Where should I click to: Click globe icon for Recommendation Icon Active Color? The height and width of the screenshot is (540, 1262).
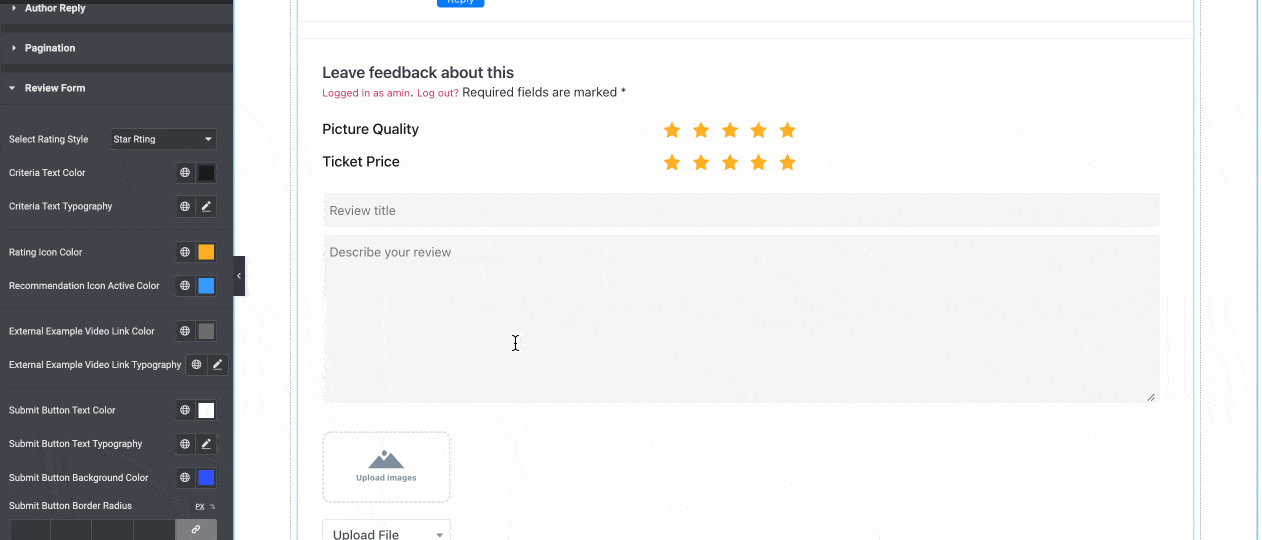point(185,286)
